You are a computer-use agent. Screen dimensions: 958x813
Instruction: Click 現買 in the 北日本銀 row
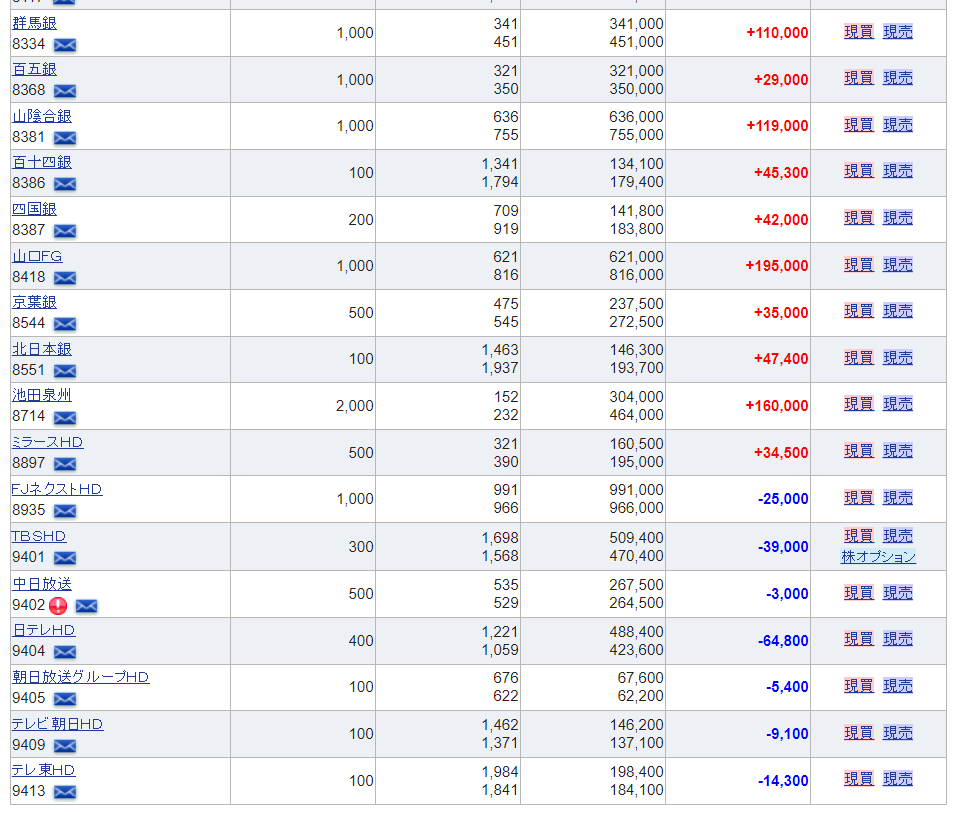point(859,358)
